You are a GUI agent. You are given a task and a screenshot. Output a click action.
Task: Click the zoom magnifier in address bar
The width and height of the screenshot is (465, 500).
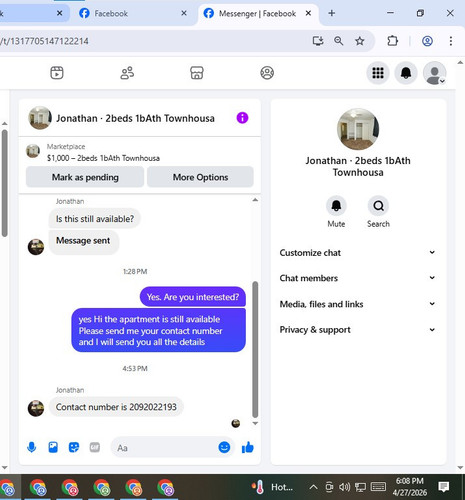338,41
